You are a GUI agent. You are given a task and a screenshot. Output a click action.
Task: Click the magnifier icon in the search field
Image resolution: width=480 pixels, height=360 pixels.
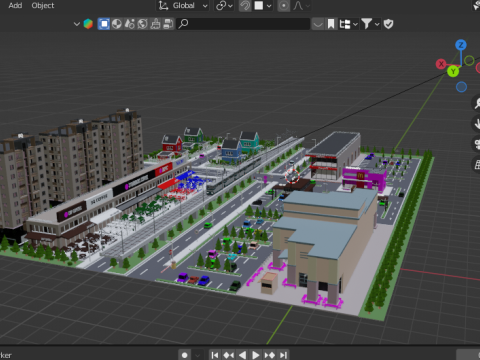click(183, 24)
